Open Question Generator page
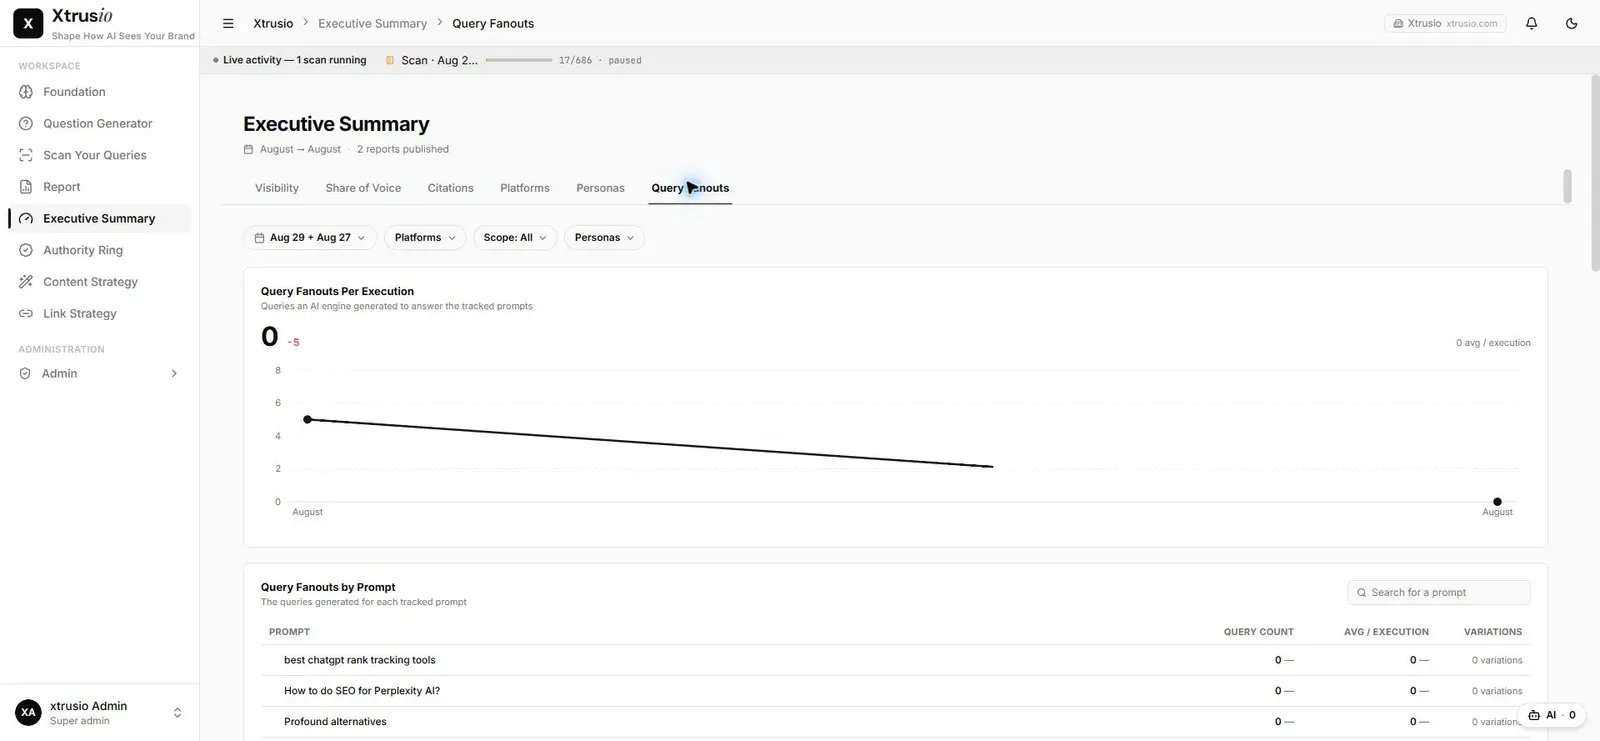 point(100,124)
